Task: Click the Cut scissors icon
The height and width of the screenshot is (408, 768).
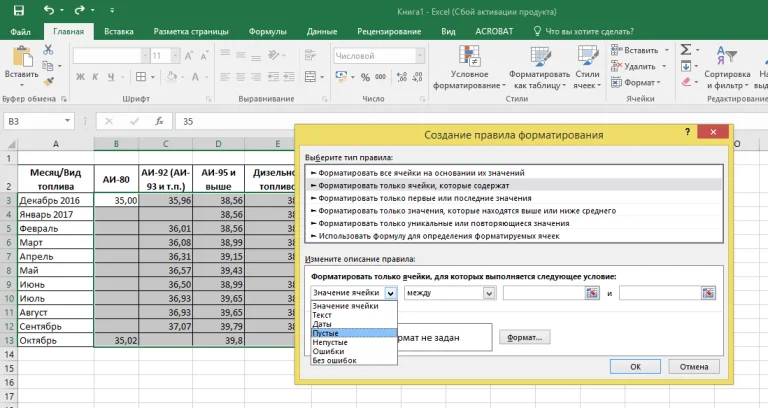Action: (x=48, y=49)
